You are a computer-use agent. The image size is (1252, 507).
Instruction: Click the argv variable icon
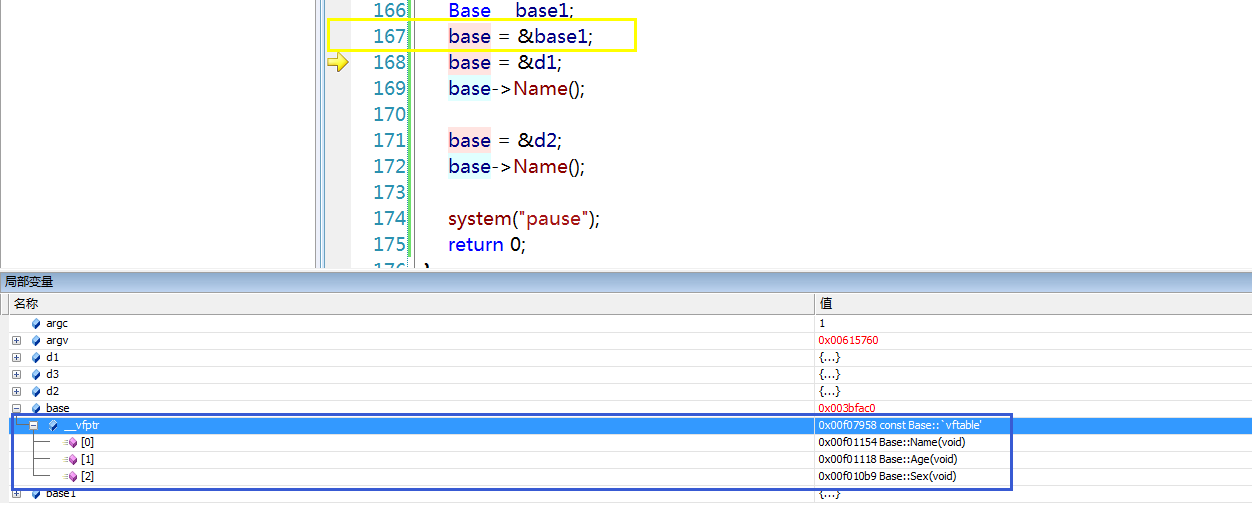click(36, 341)
